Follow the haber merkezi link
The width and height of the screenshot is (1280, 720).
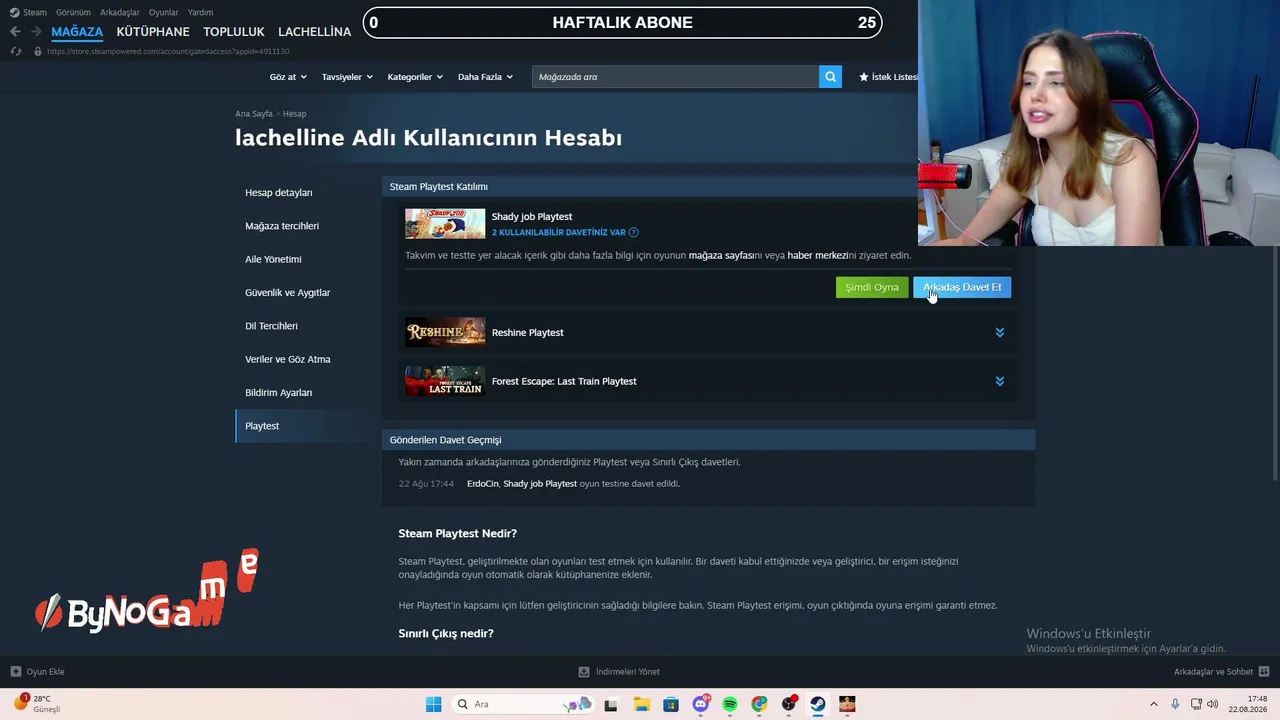click(817, 255)
